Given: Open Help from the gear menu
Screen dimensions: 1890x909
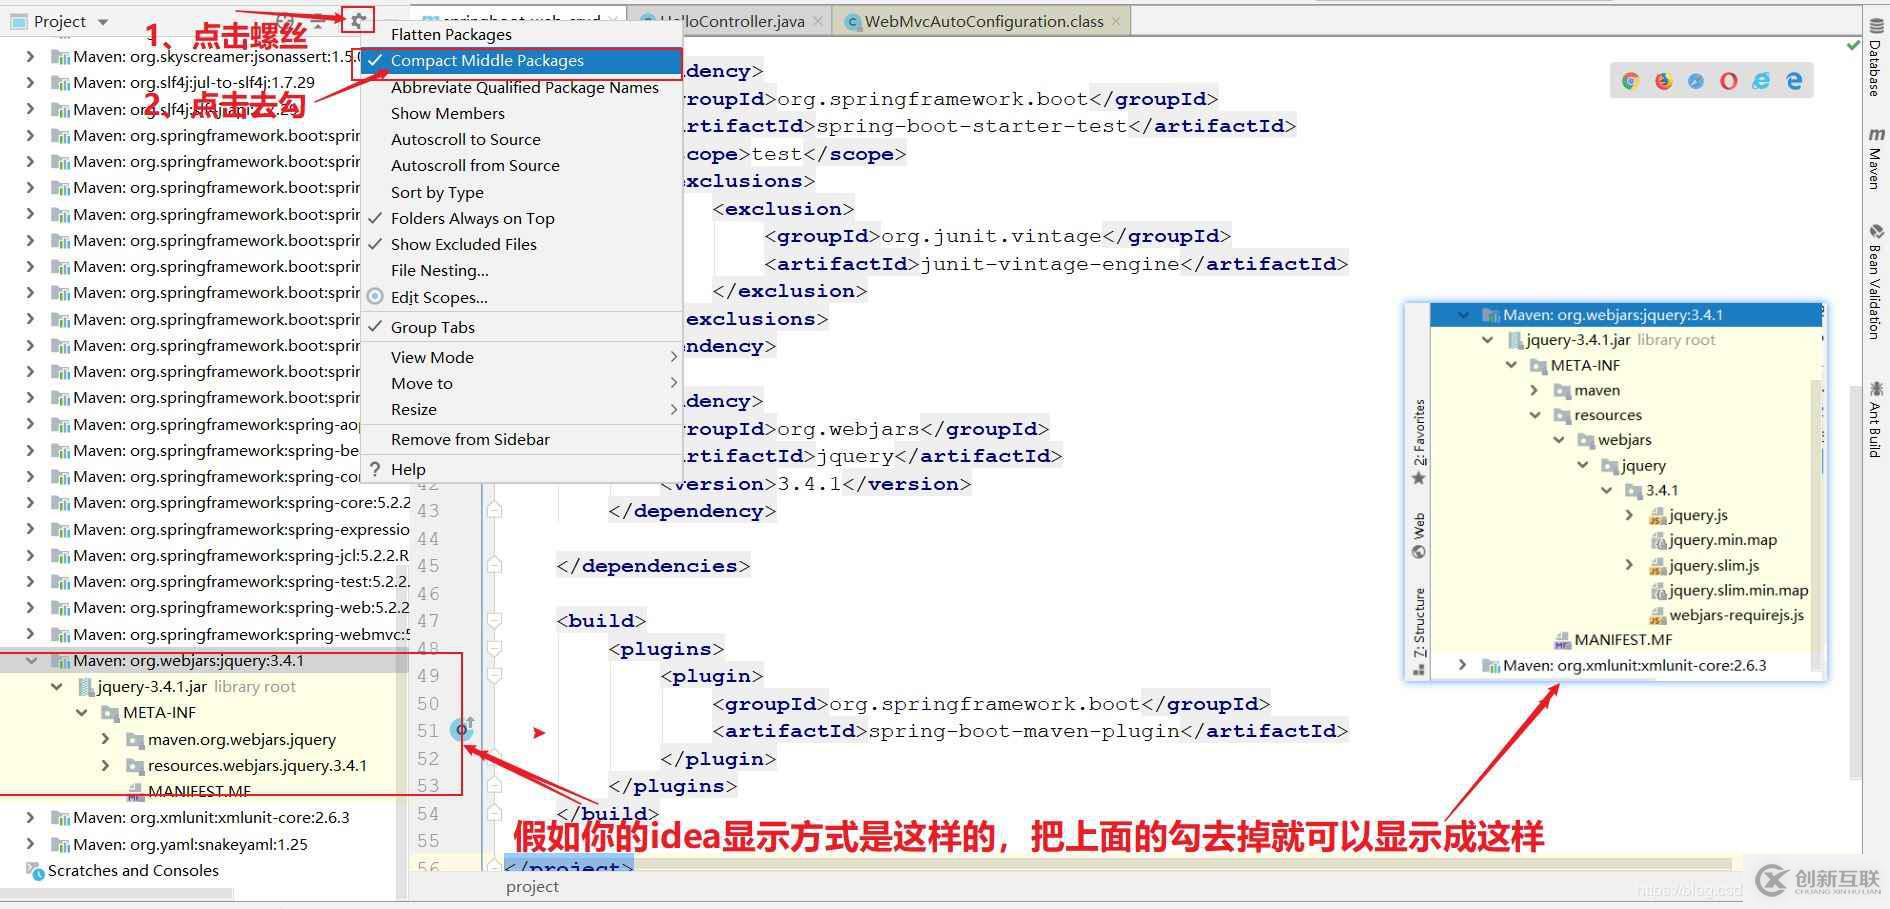Looking at the screenshot, I should pos(521,469).
